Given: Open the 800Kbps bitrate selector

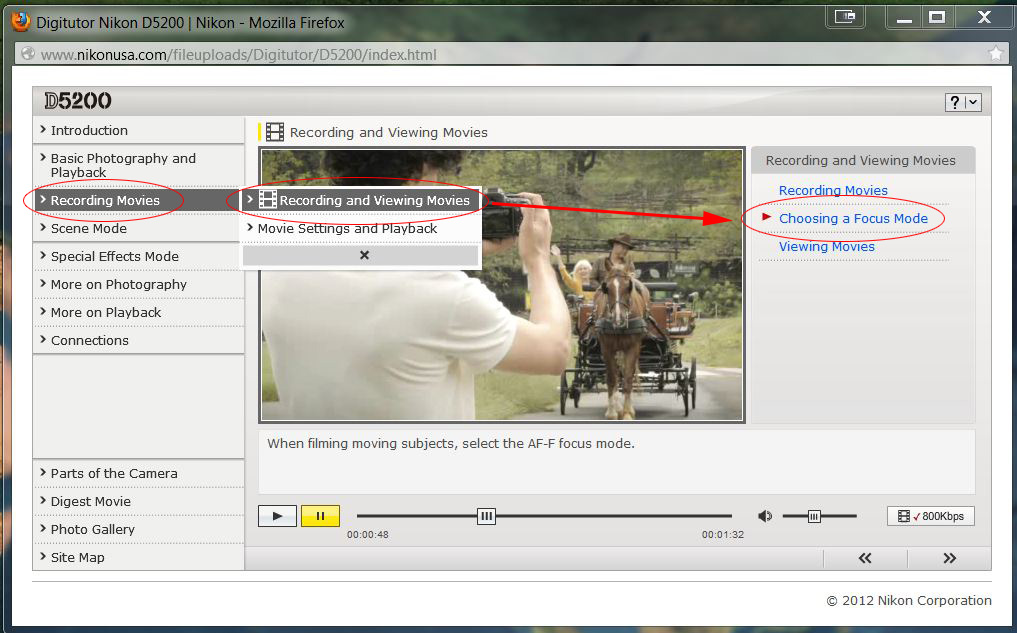Looking at the screenshot, I should (x=931, y=516).
